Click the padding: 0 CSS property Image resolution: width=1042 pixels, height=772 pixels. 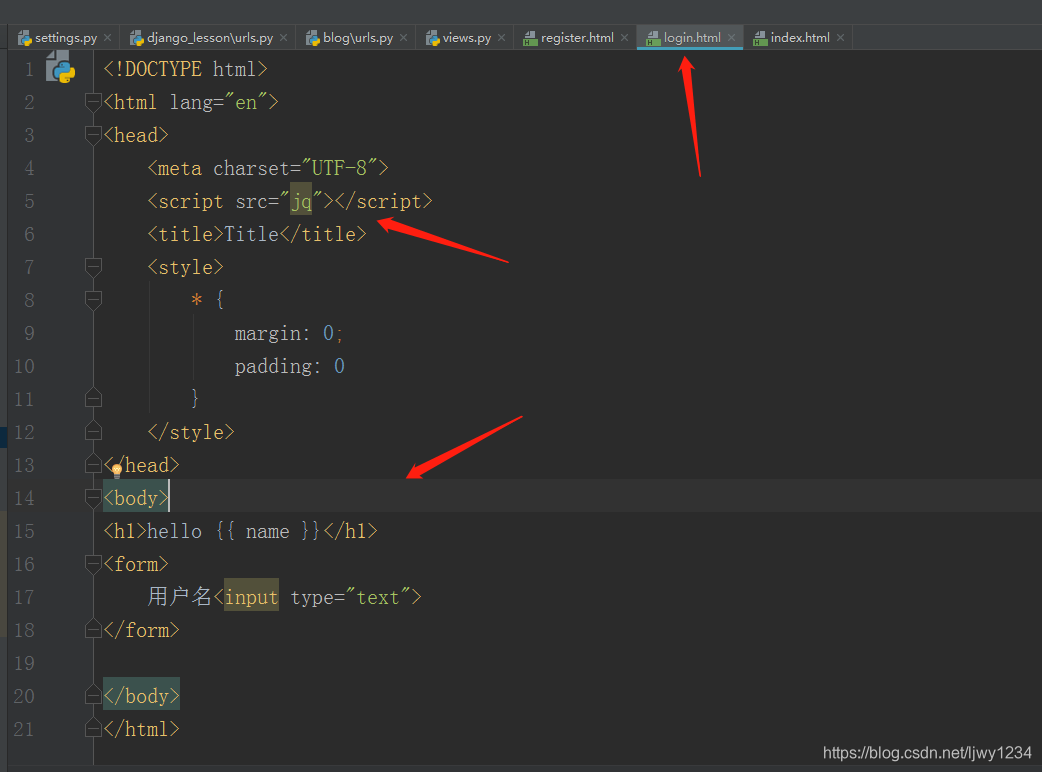click(290, 366)
